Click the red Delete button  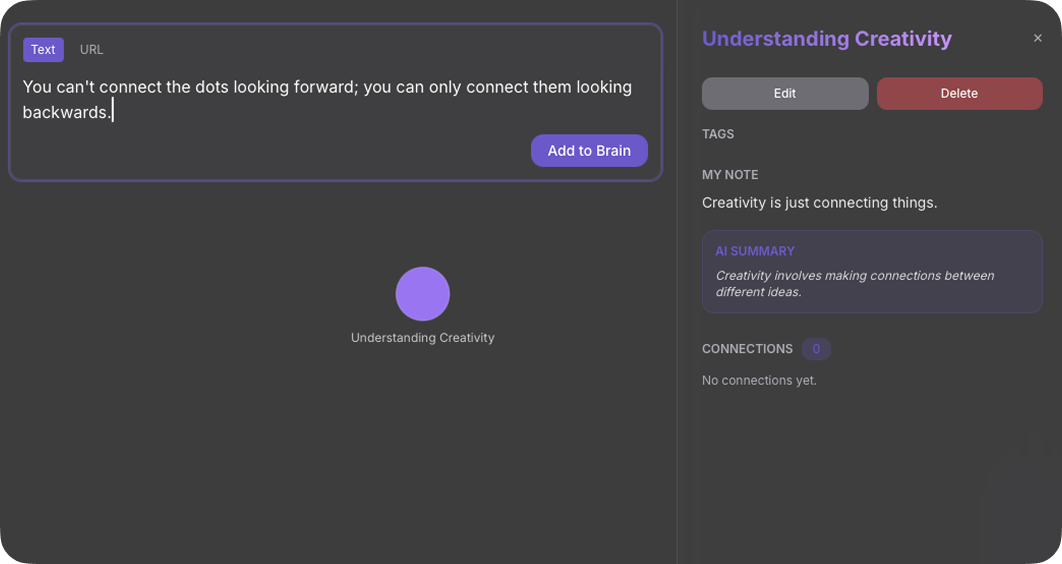(x=959, y=93)
